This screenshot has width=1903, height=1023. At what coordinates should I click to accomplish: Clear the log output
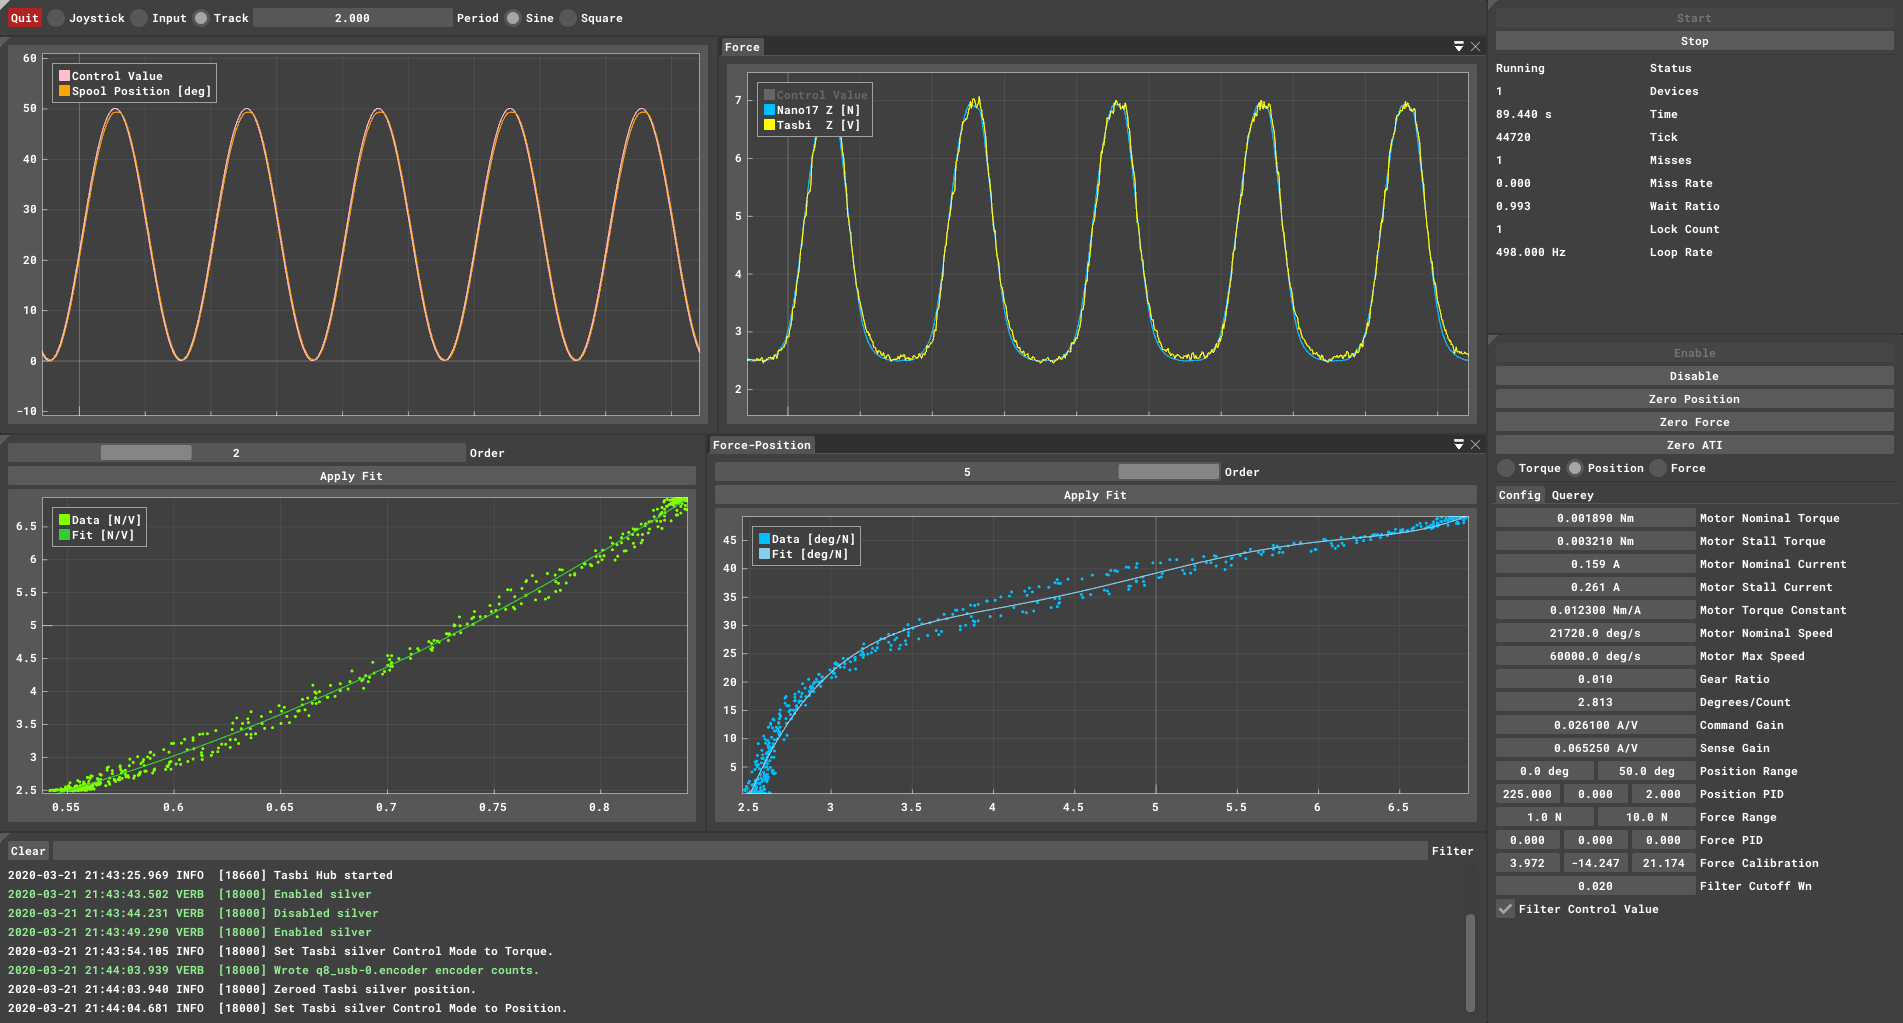click(28, 851)
